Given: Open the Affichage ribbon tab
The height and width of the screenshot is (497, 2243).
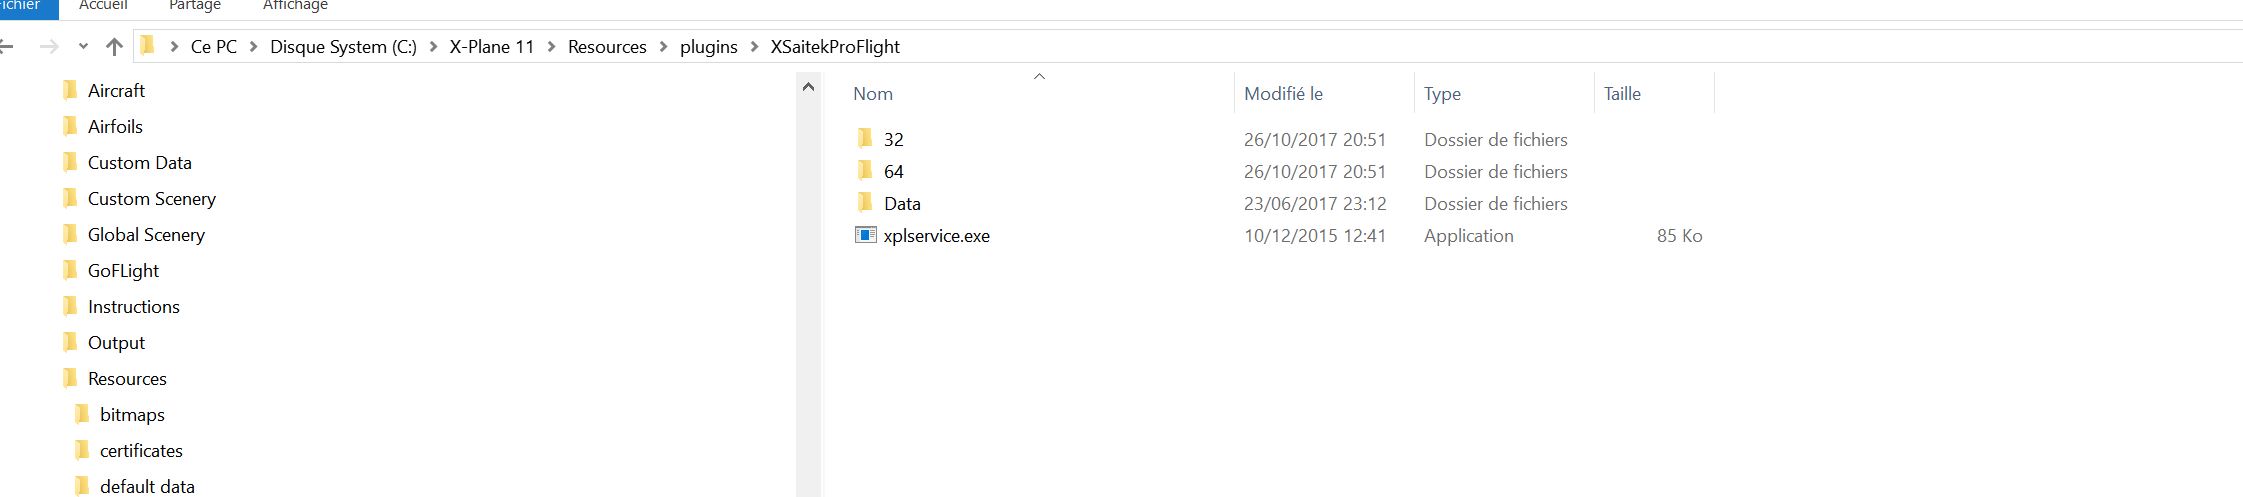Looking at the screenshot, I should tap(295, 6).
